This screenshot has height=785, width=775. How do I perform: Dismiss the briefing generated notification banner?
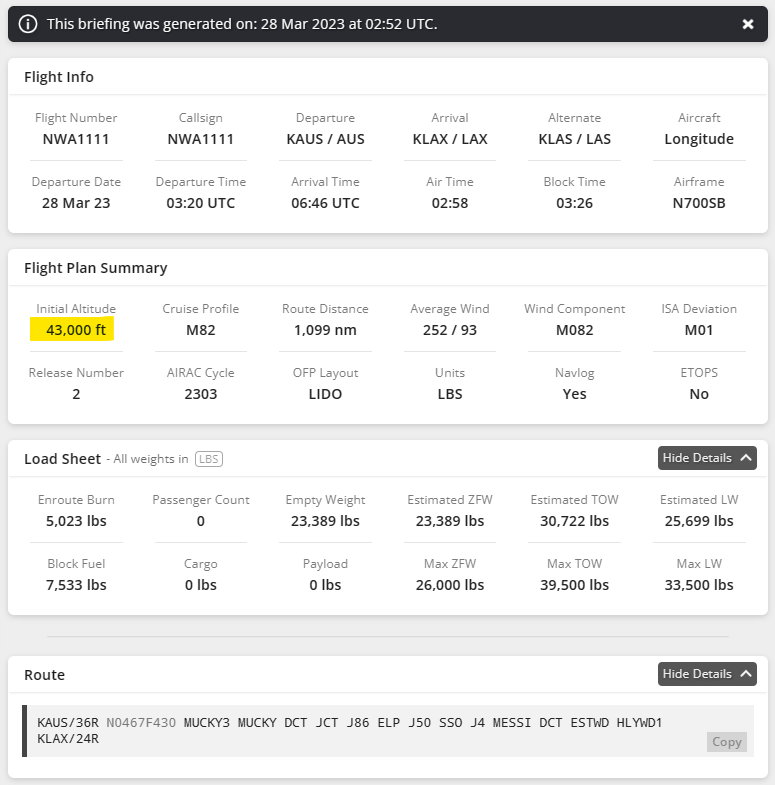point(747,24)
